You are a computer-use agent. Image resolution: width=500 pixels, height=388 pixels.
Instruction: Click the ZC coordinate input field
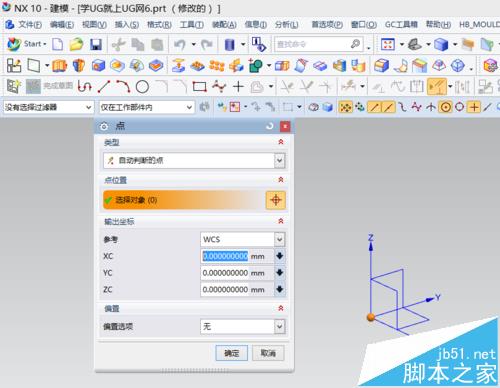tap(237, 289)
